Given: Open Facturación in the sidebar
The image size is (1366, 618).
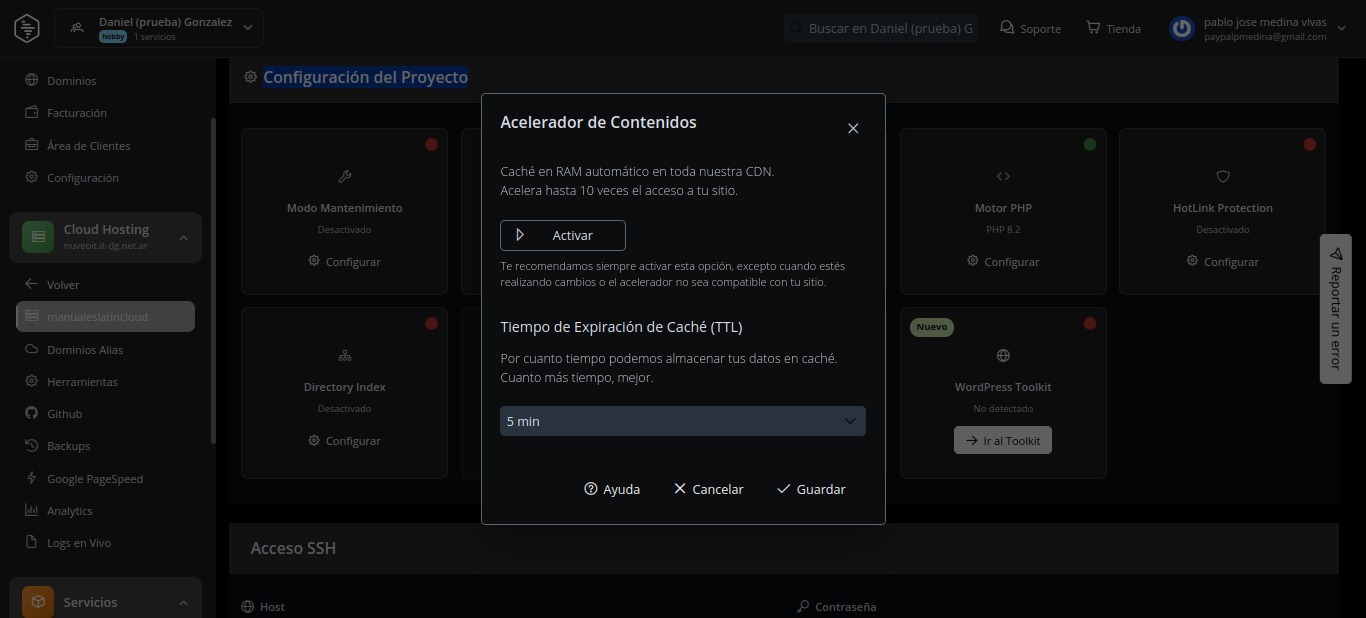Looking at the screenshot, I should tap(76, 113).
